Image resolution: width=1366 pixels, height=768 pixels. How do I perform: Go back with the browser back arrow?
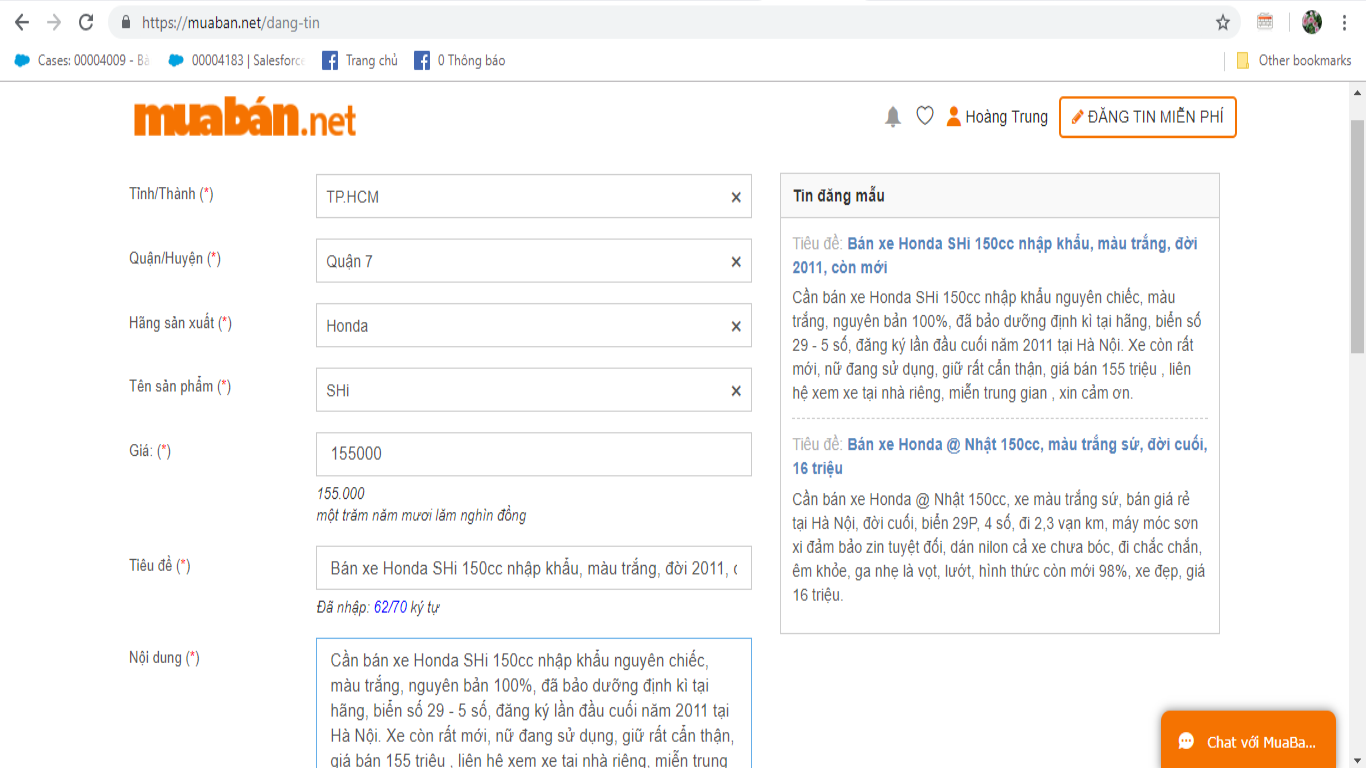pyautogui.click(x=21, y=22)
